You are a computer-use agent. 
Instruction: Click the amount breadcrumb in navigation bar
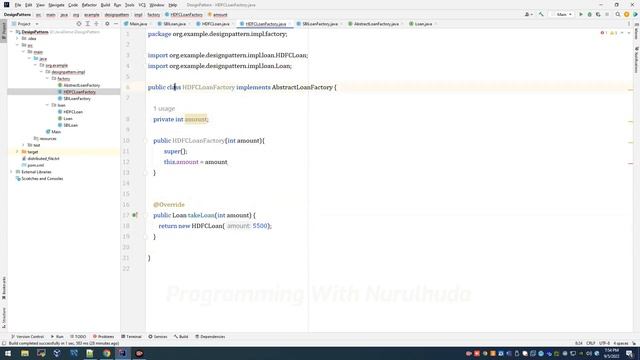click(x=218, y=15)
